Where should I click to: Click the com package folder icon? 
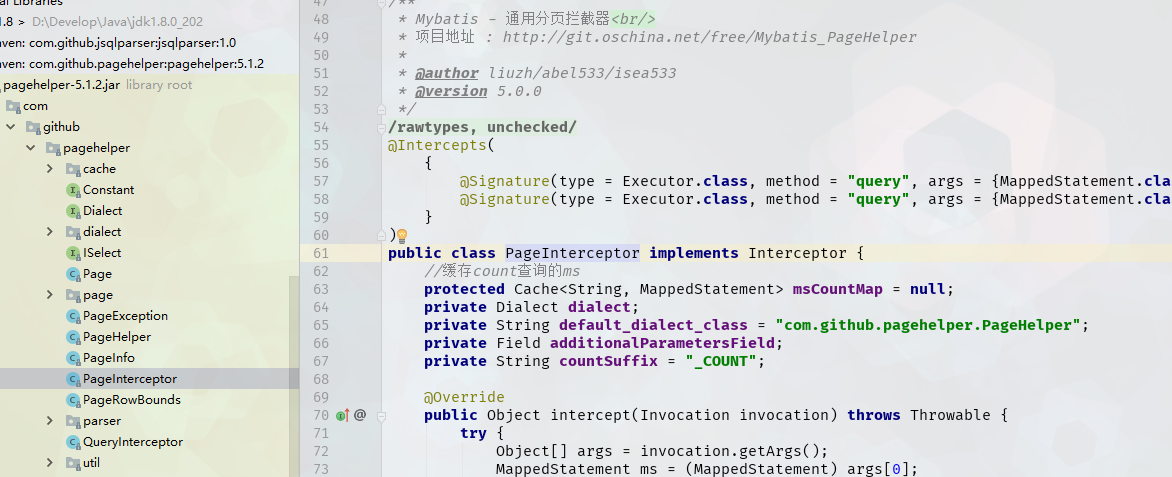click(x=13, y=106)
